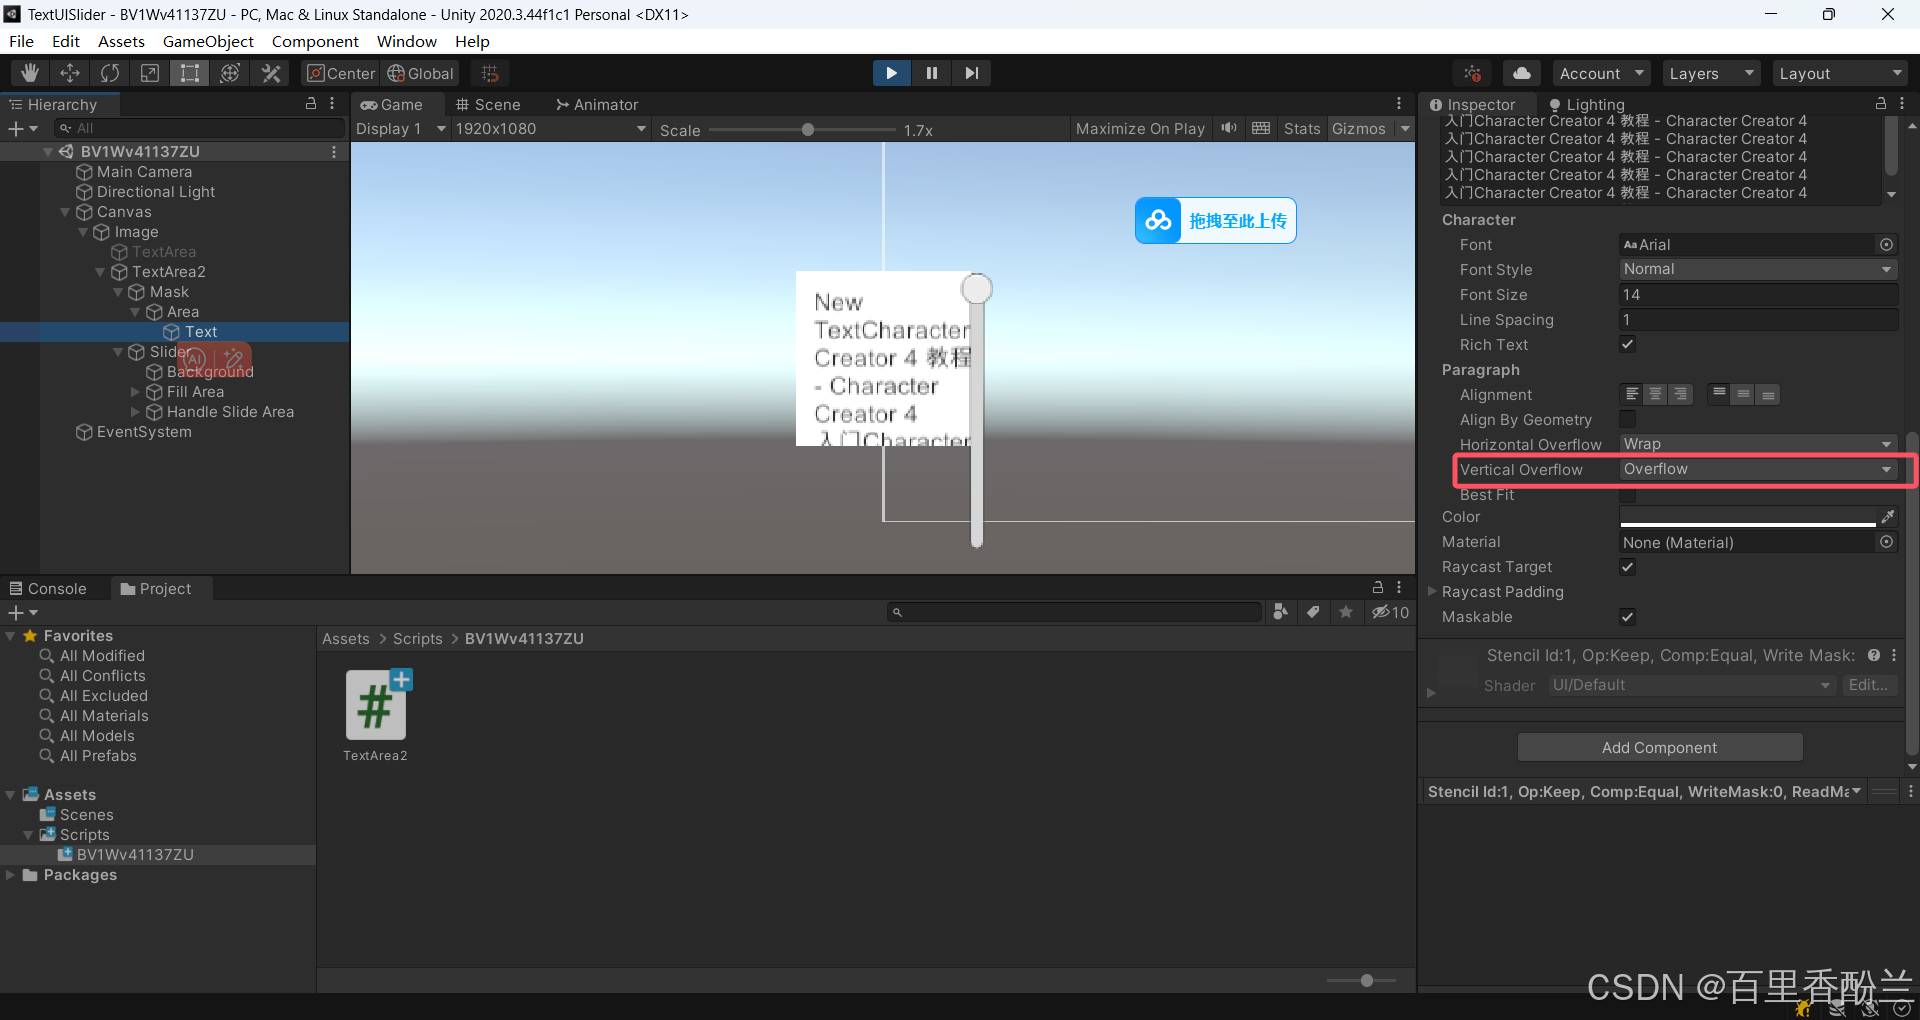
Task: Open the cloud services icon
Action: pos(1521,73)
